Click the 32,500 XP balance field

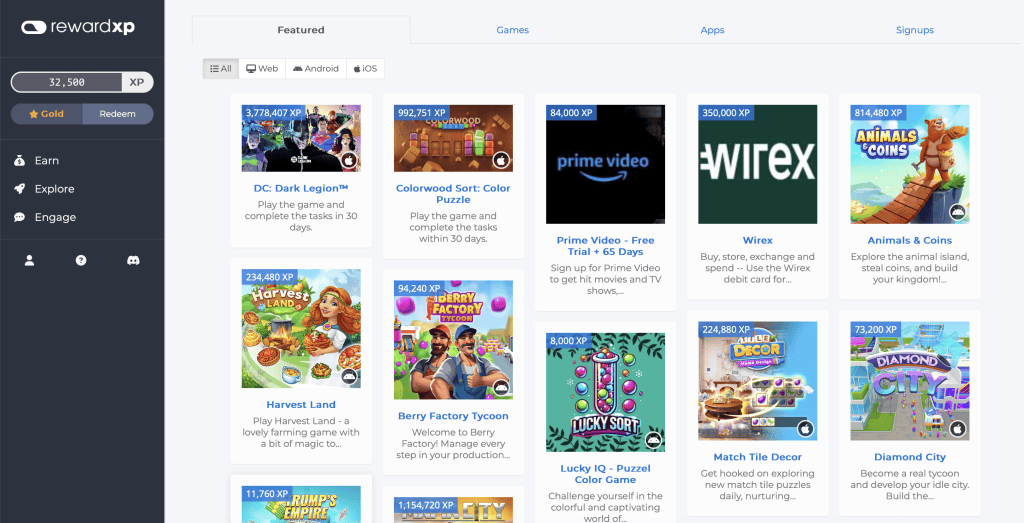coord(67,82)
